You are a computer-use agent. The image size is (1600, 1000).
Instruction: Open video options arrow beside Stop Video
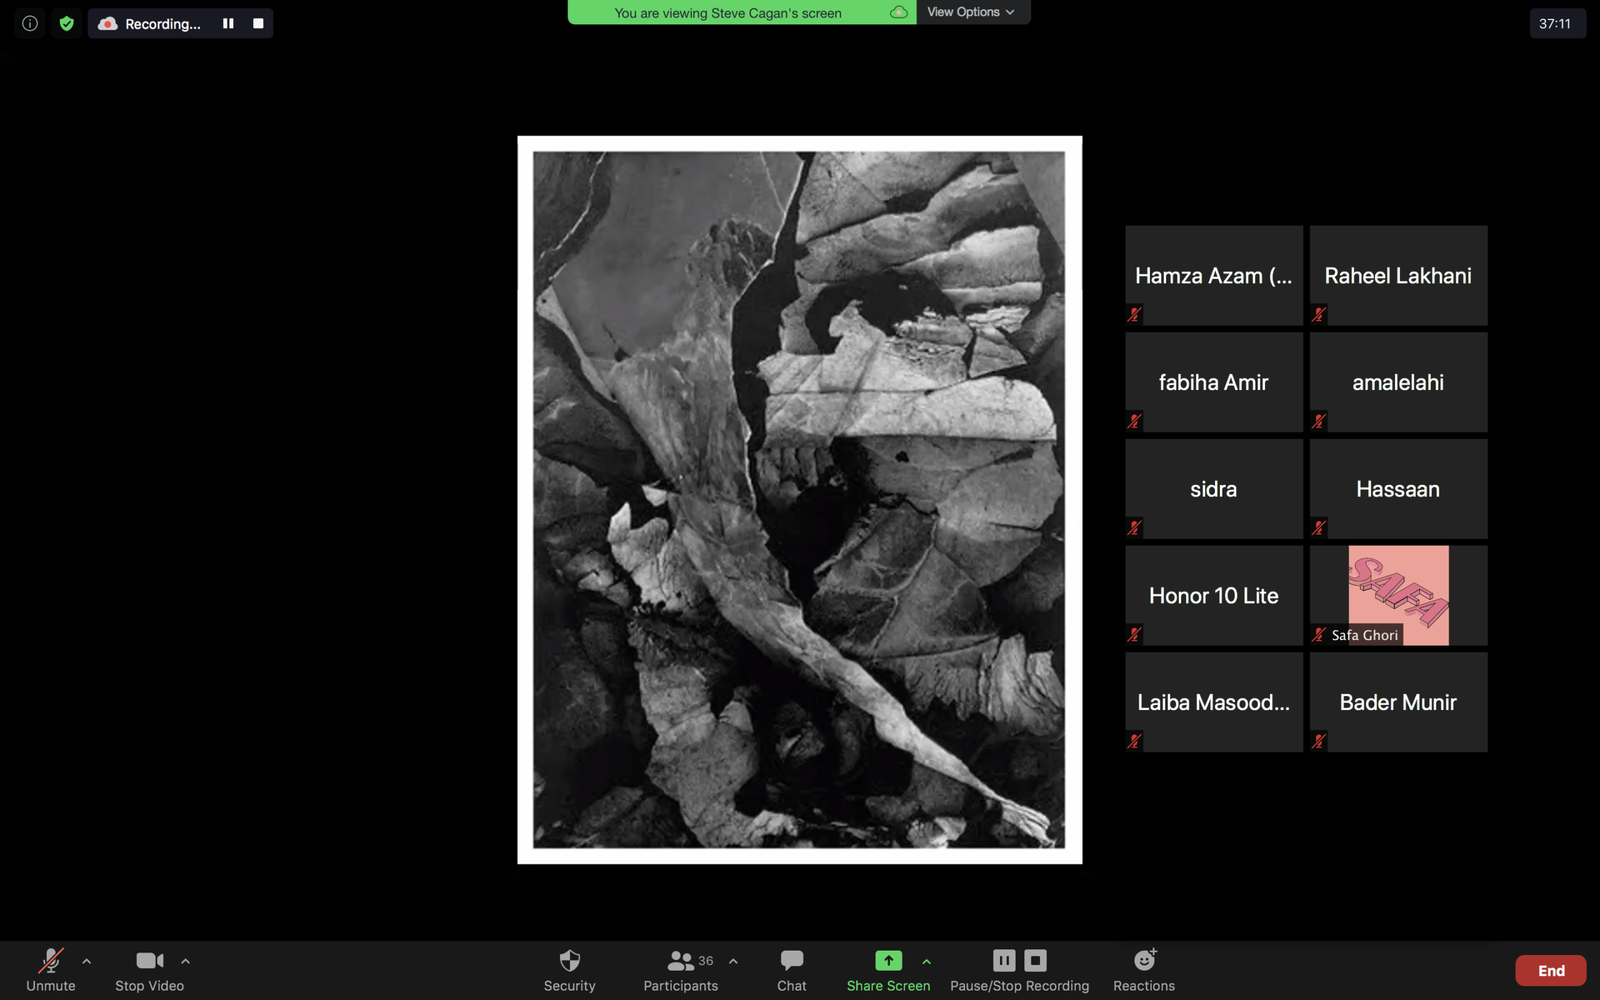coord(185,961)
